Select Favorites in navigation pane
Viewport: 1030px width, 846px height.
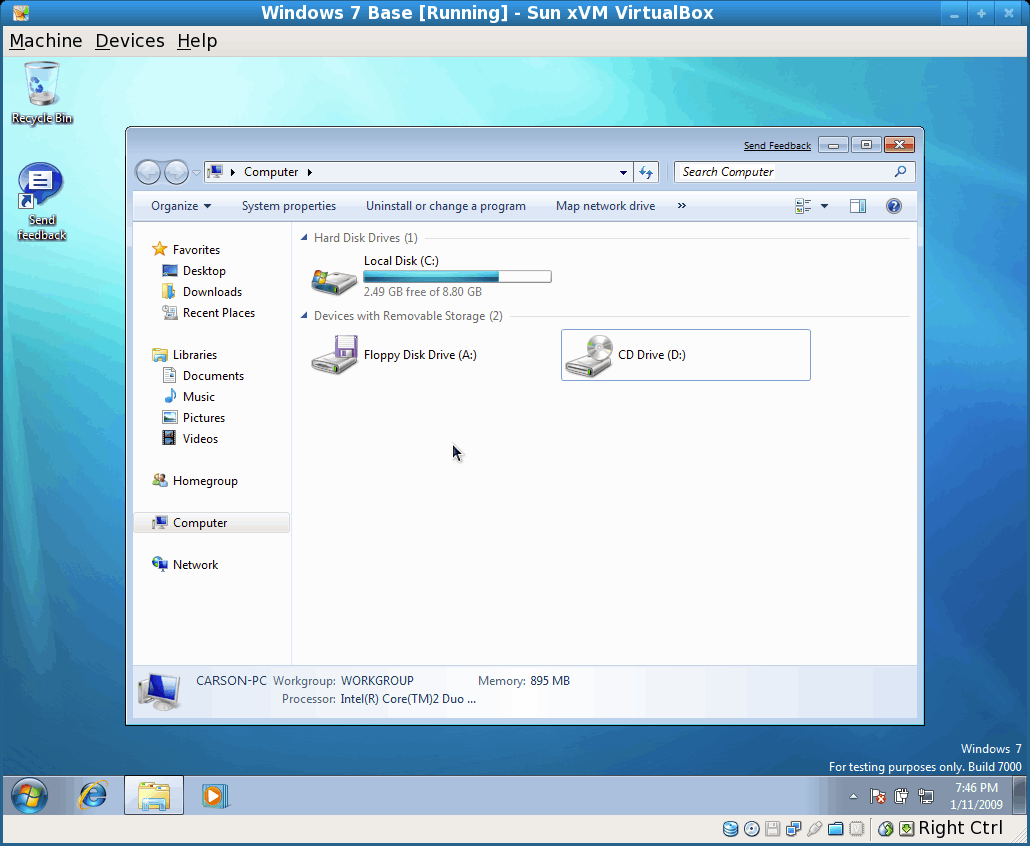[196, 250]
